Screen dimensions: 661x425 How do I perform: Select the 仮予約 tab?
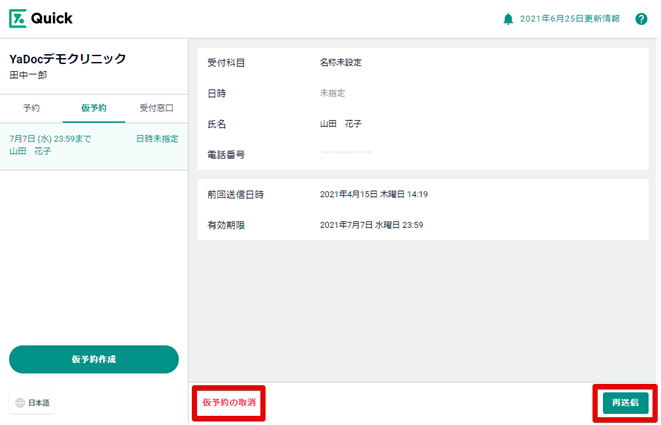point(94,107)
